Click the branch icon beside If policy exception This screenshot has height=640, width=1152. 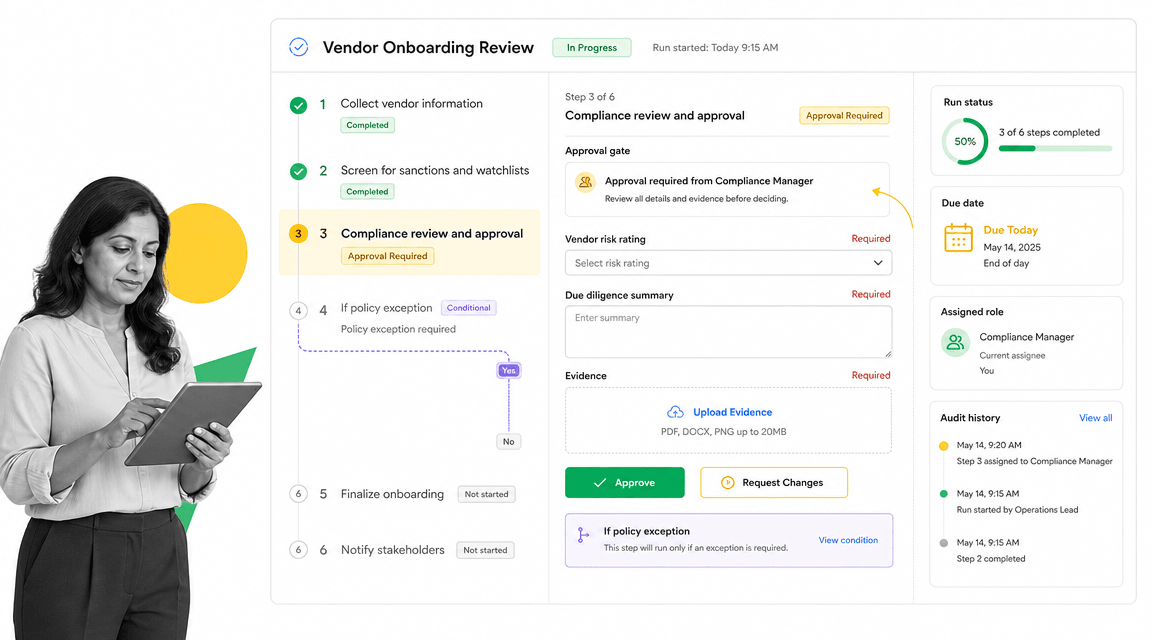(583, 535)
